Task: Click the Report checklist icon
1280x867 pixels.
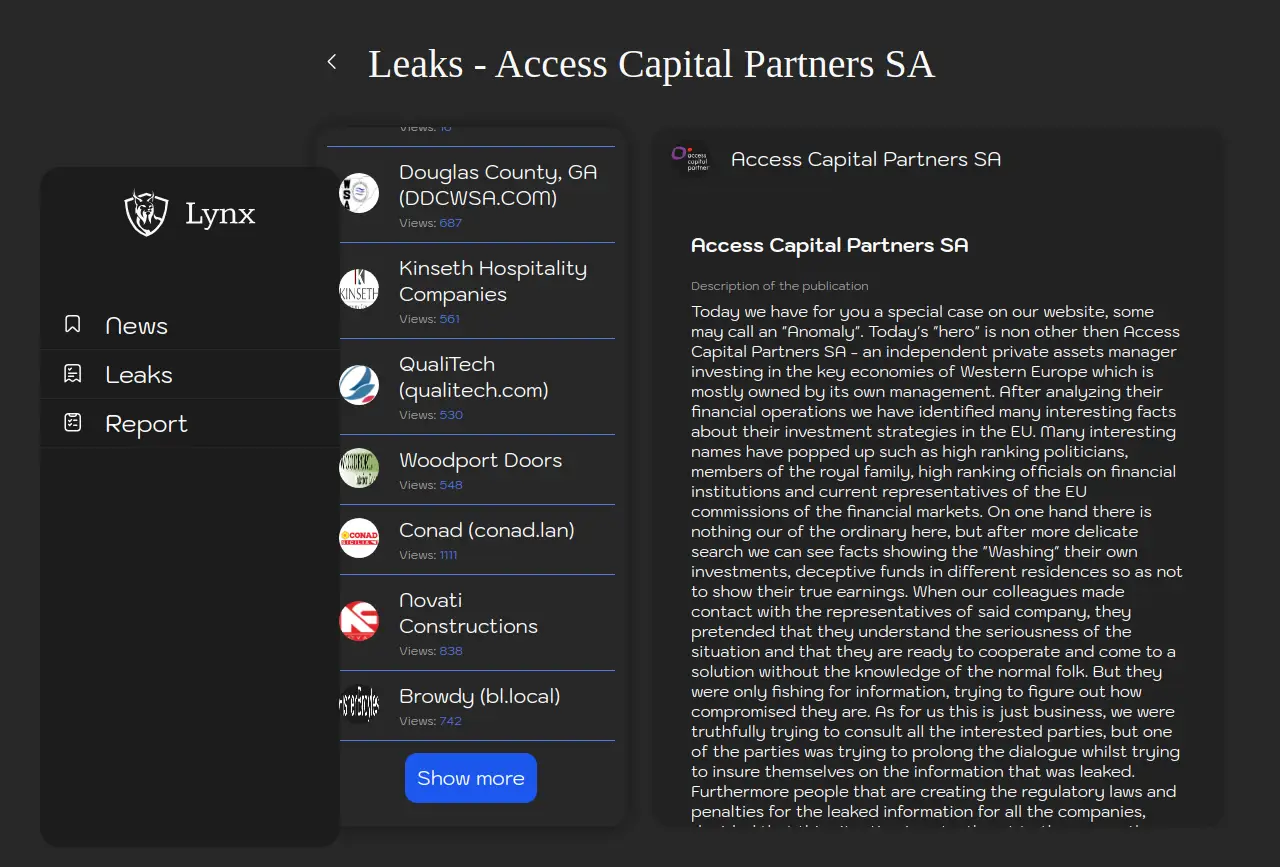Action: (x=72, y=423)
